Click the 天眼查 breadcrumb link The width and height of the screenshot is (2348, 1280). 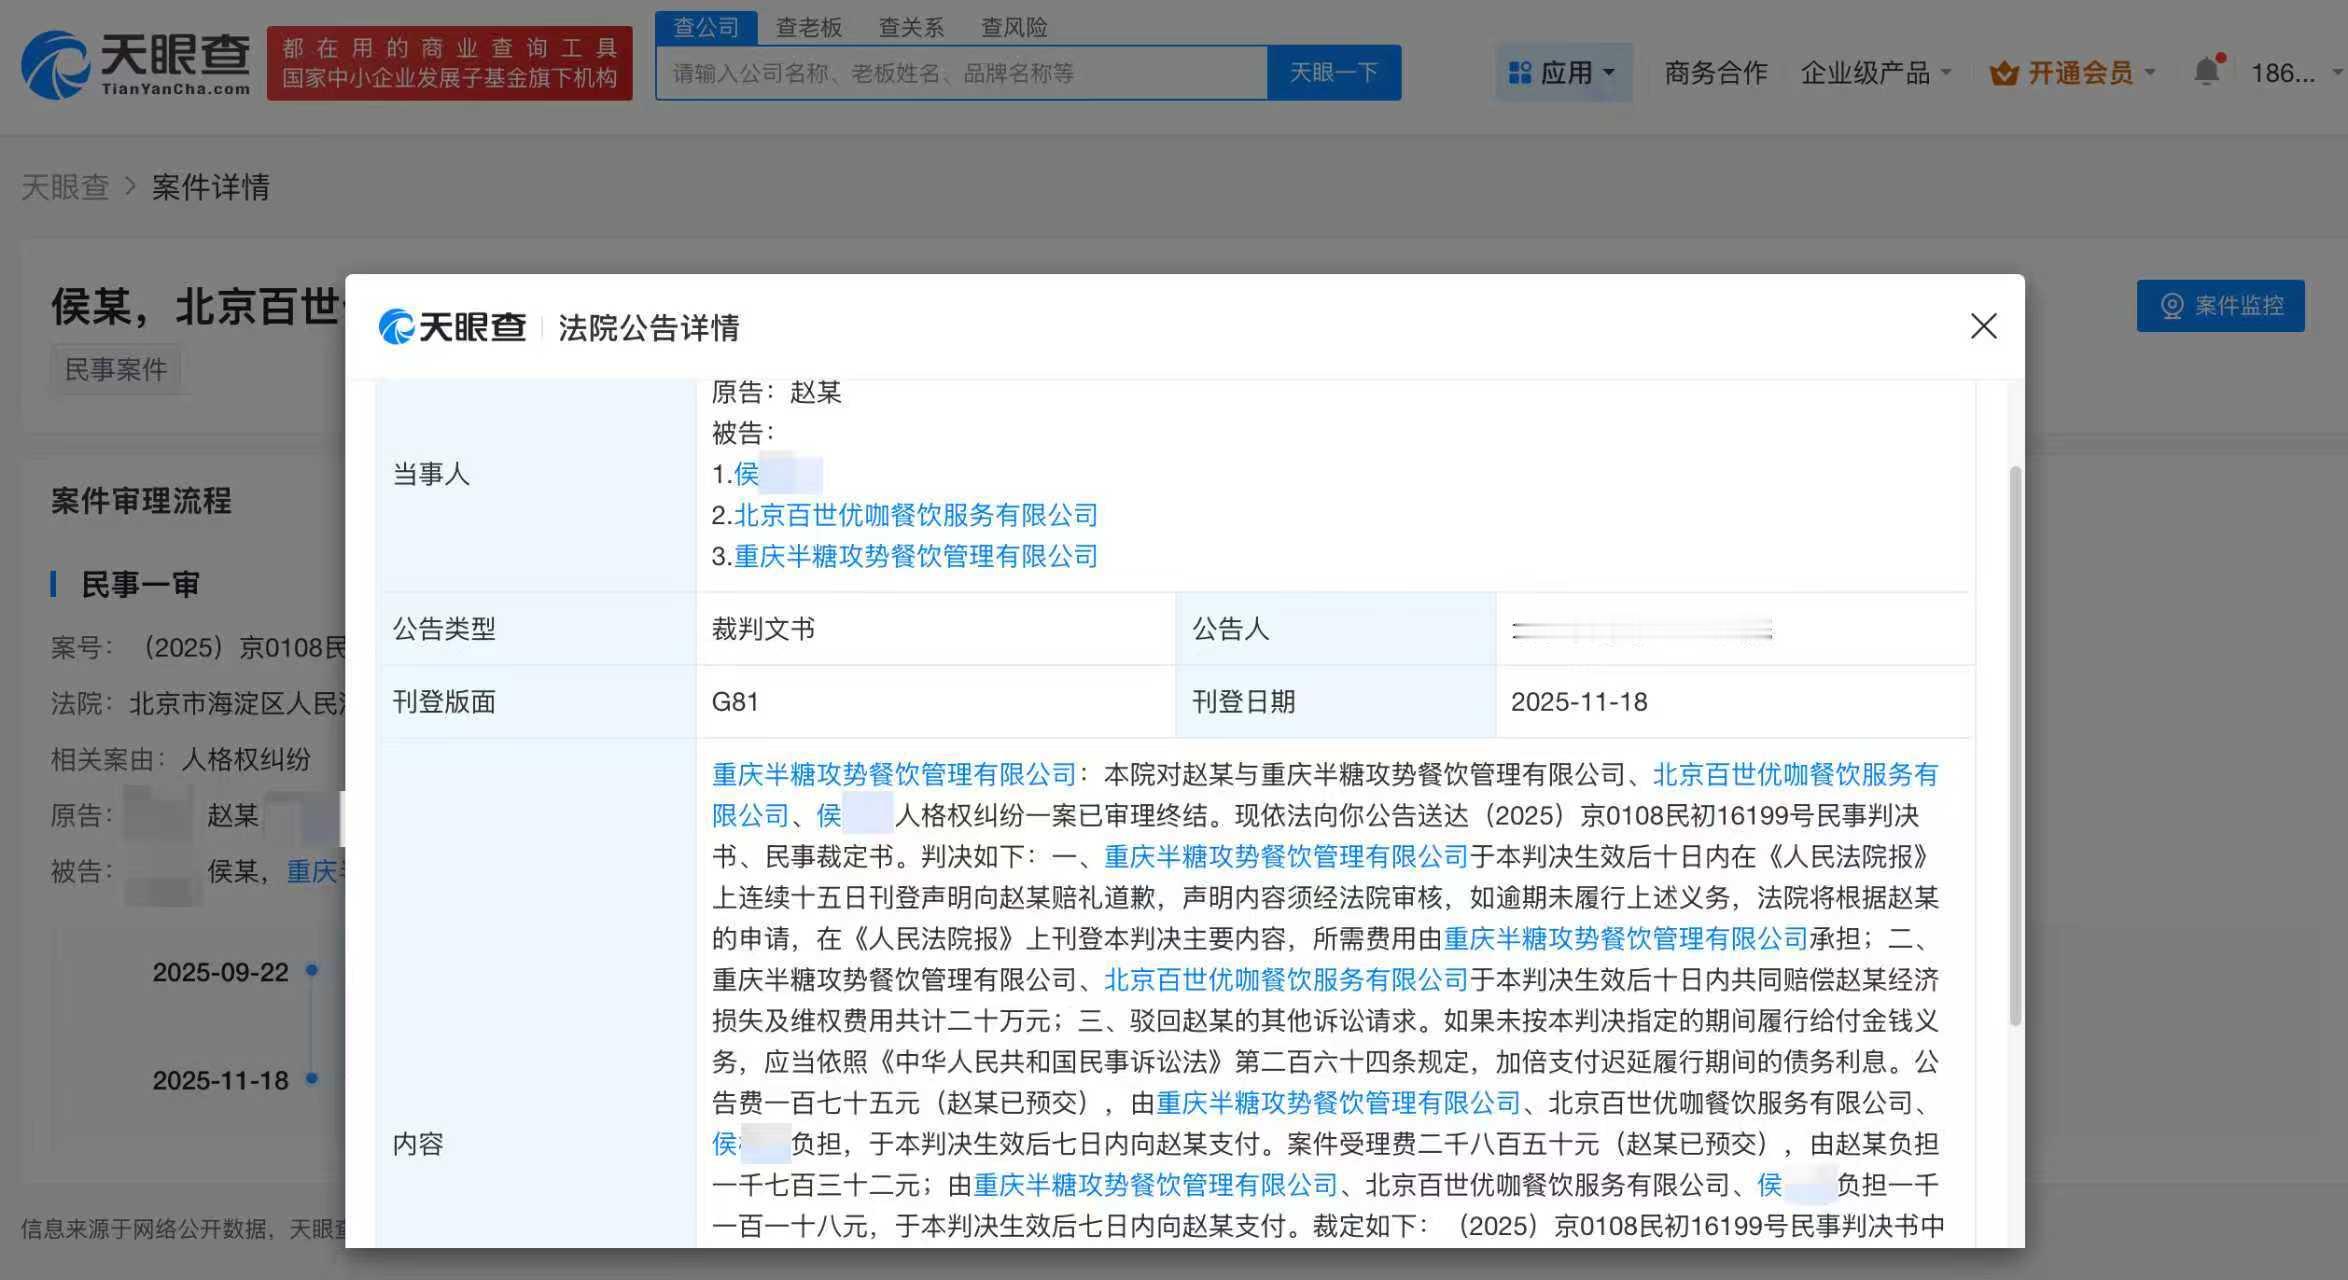(66, 187)
